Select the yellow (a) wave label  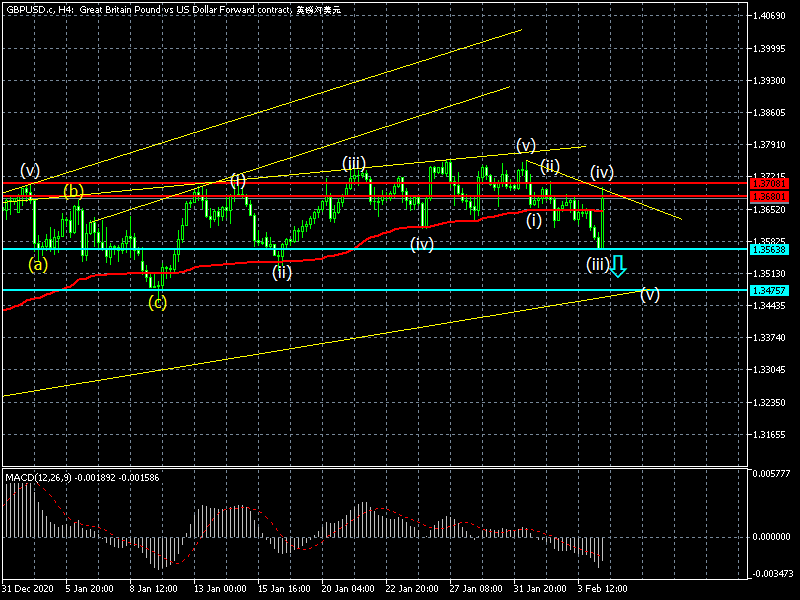tap(38, 264)
